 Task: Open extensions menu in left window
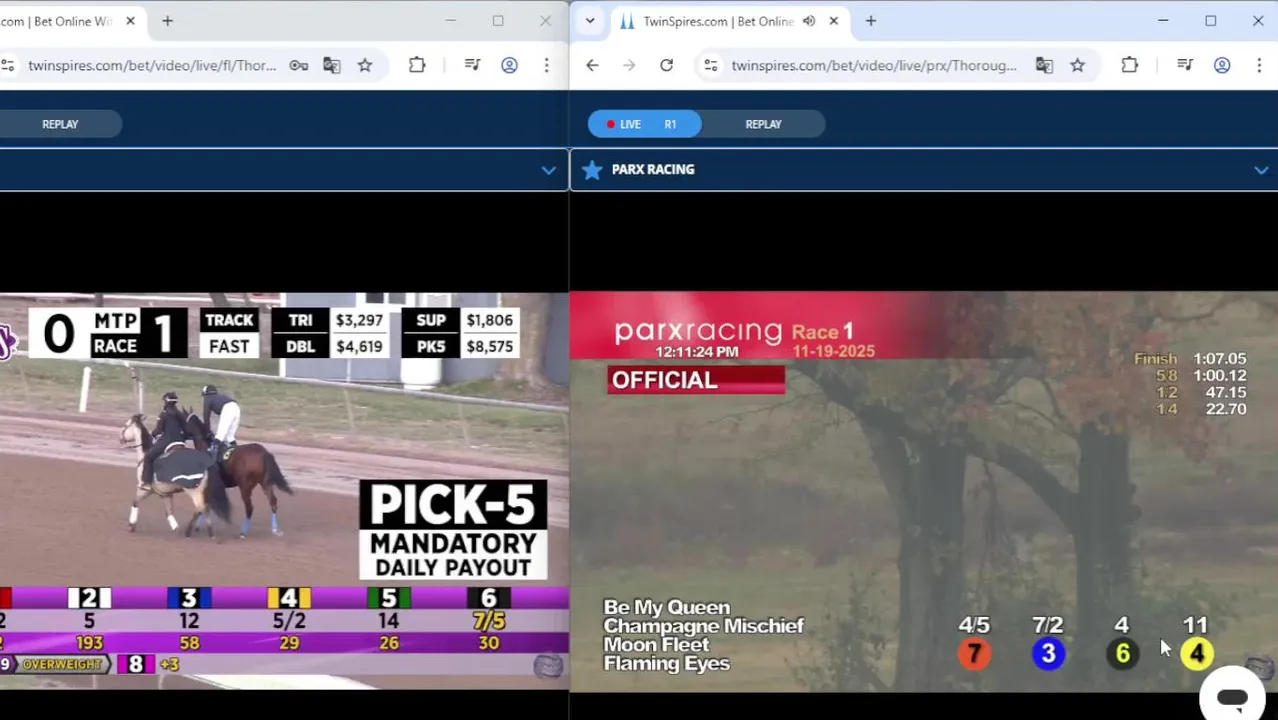417,65
